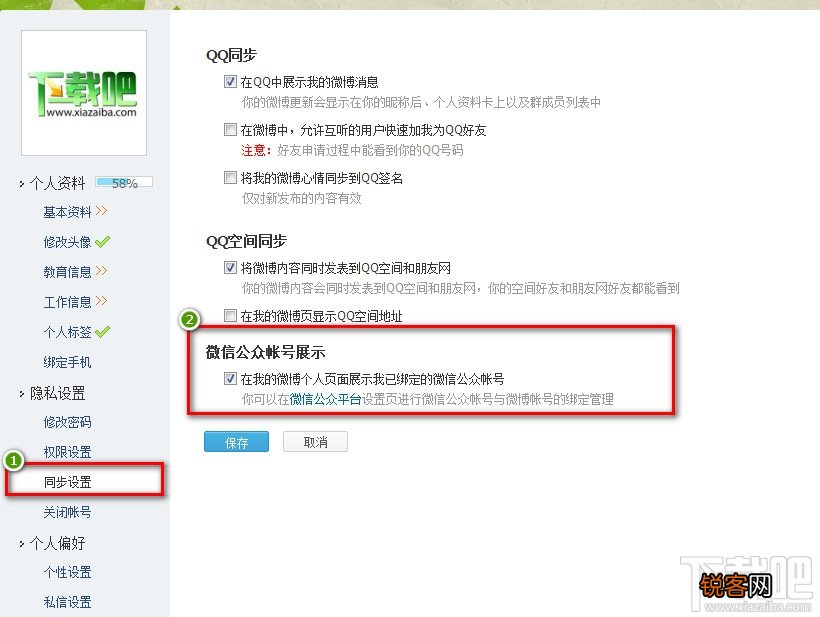The image size is (820, 617).
Task: Click the orange arrows beside 基本资料
Action: [101, 211]
